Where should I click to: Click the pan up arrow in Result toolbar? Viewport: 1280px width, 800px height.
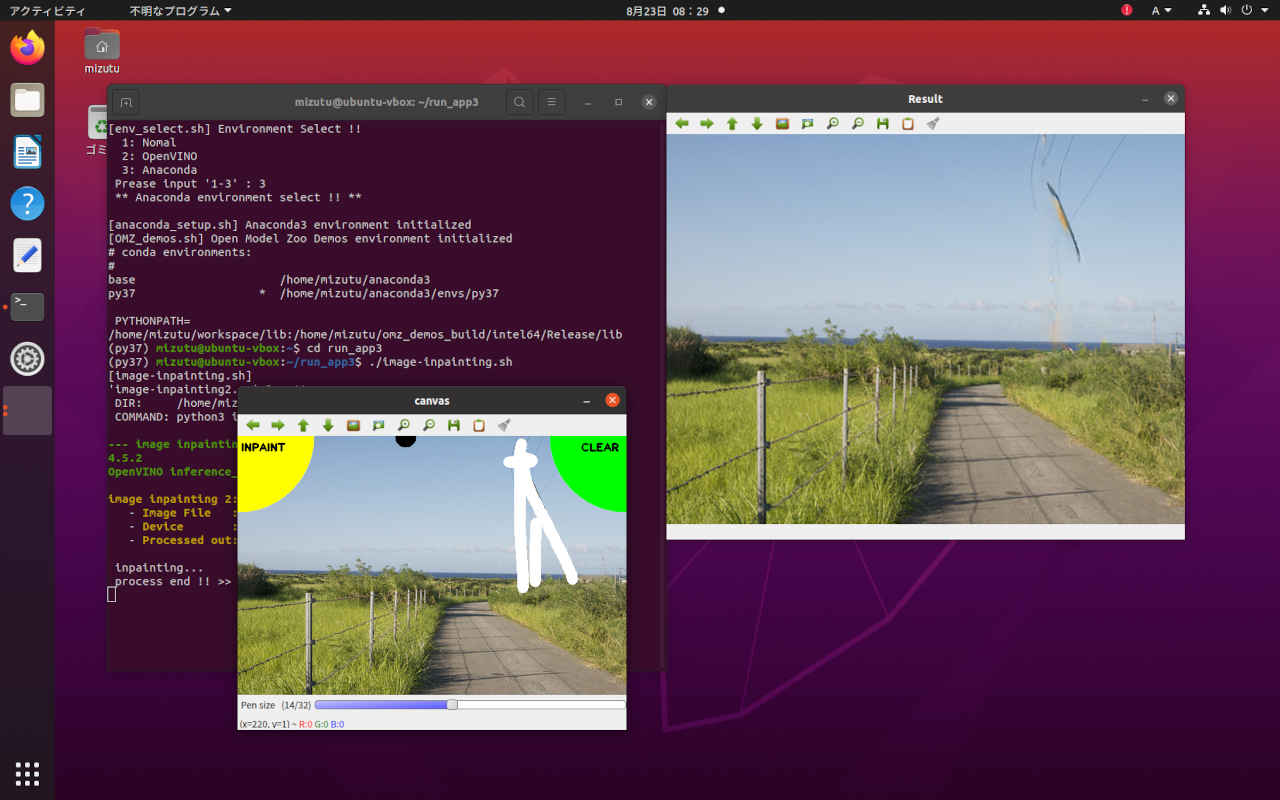pos(732,124)
